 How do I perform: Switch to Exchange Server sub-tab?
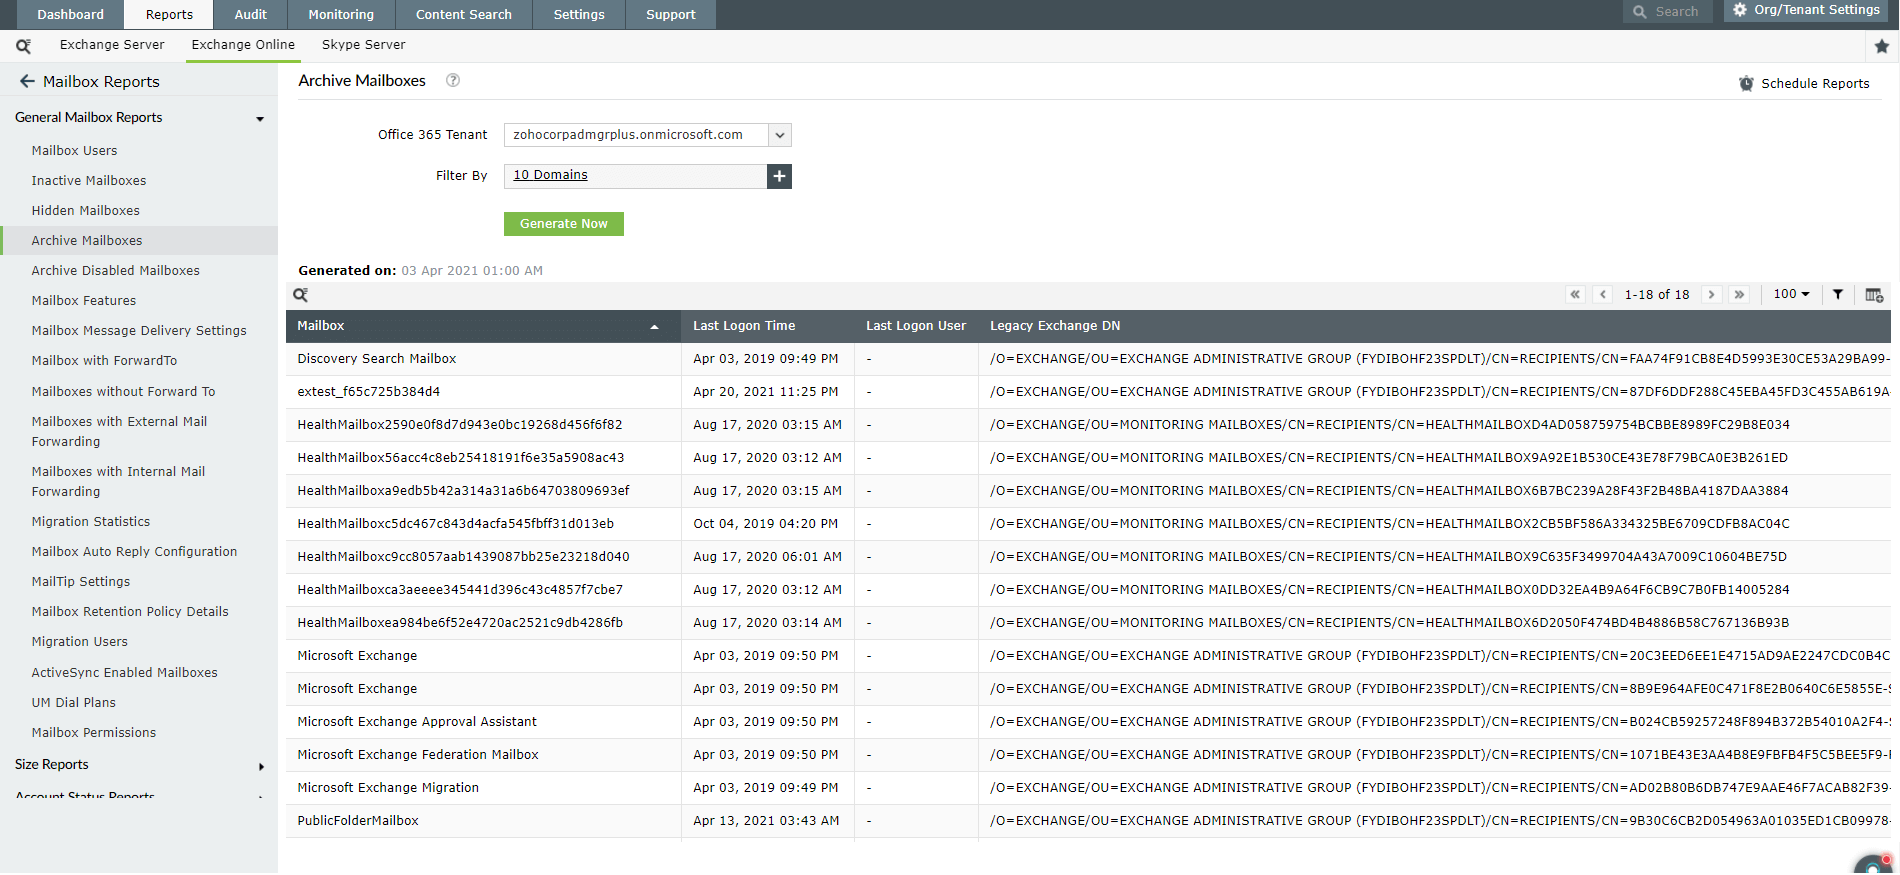pyautogui.click(x=112, y=45)
